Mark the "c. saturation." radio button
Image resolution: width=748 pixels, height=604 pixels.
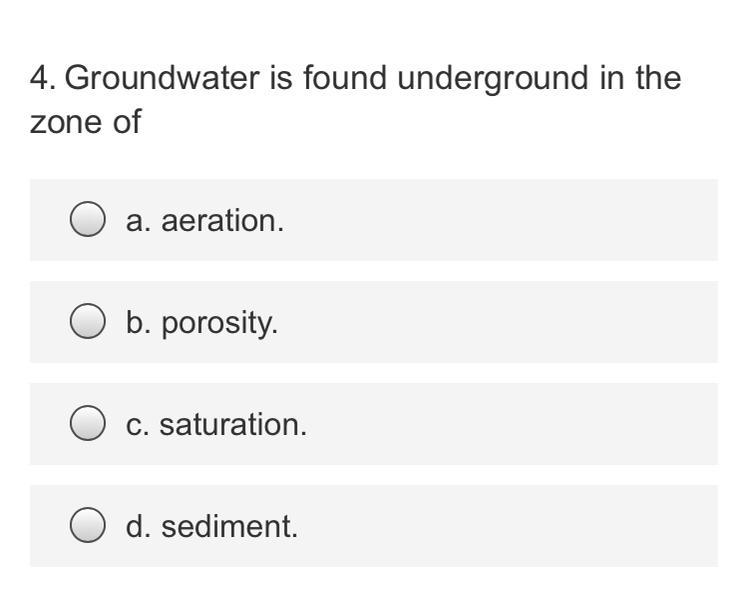coord(87,424)
